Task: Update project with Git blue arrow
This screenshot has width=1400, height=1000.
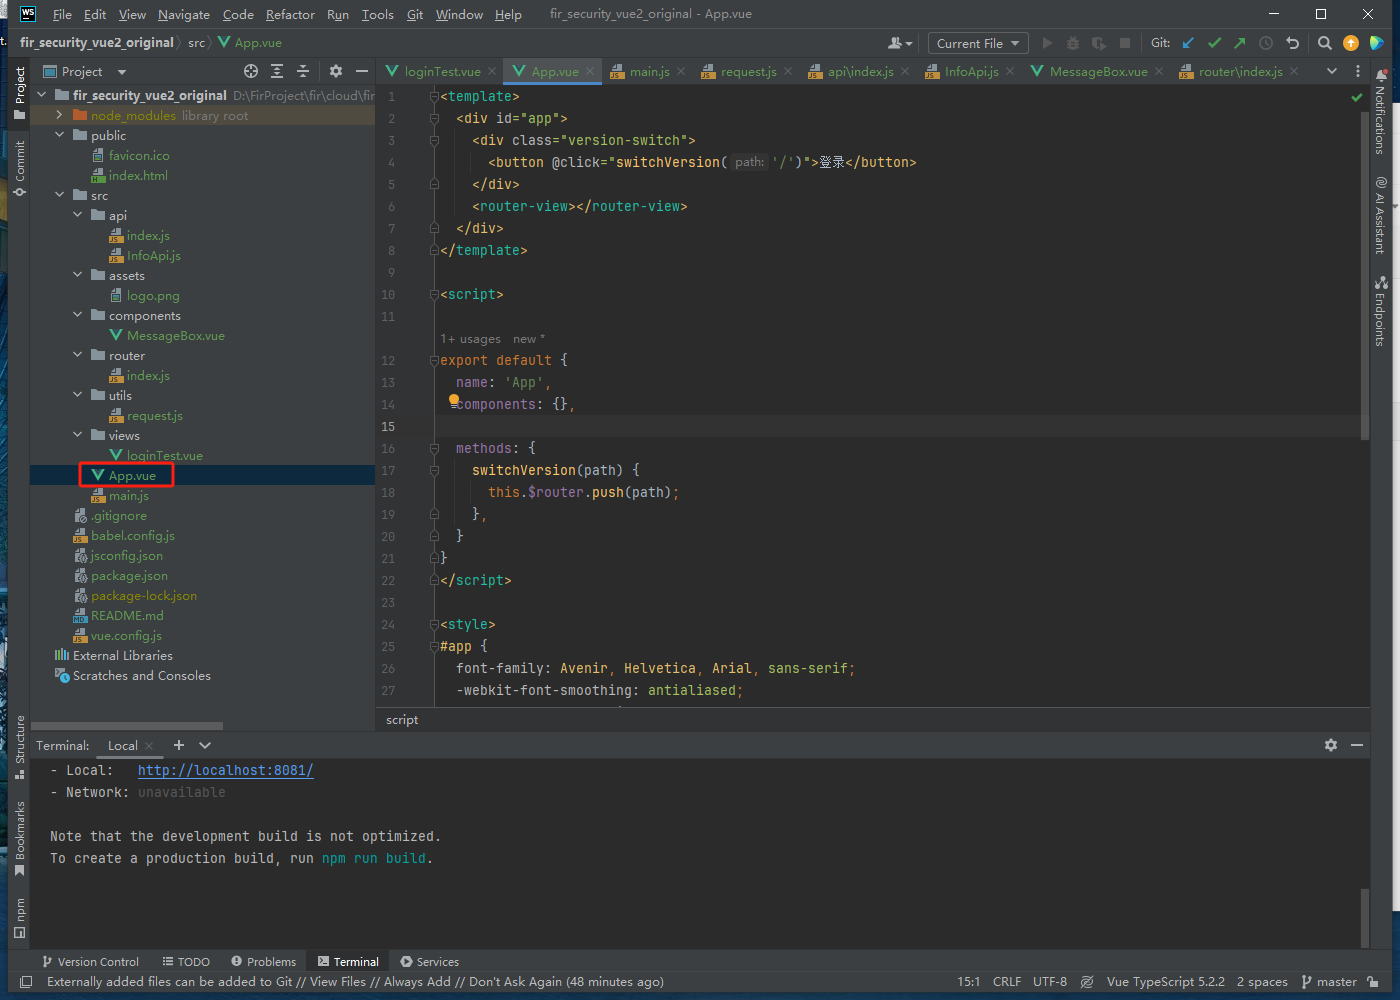Action: [1188, 43]
